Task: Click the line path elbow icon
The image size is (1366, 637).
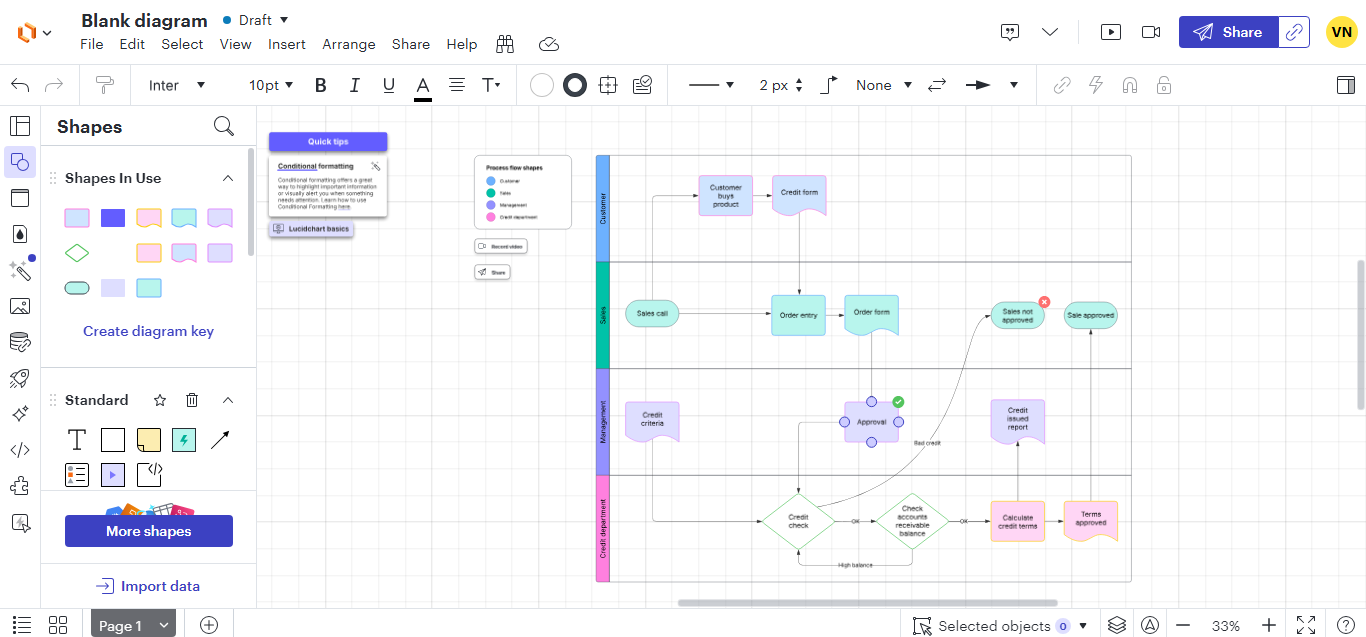Action: point(829,85)
